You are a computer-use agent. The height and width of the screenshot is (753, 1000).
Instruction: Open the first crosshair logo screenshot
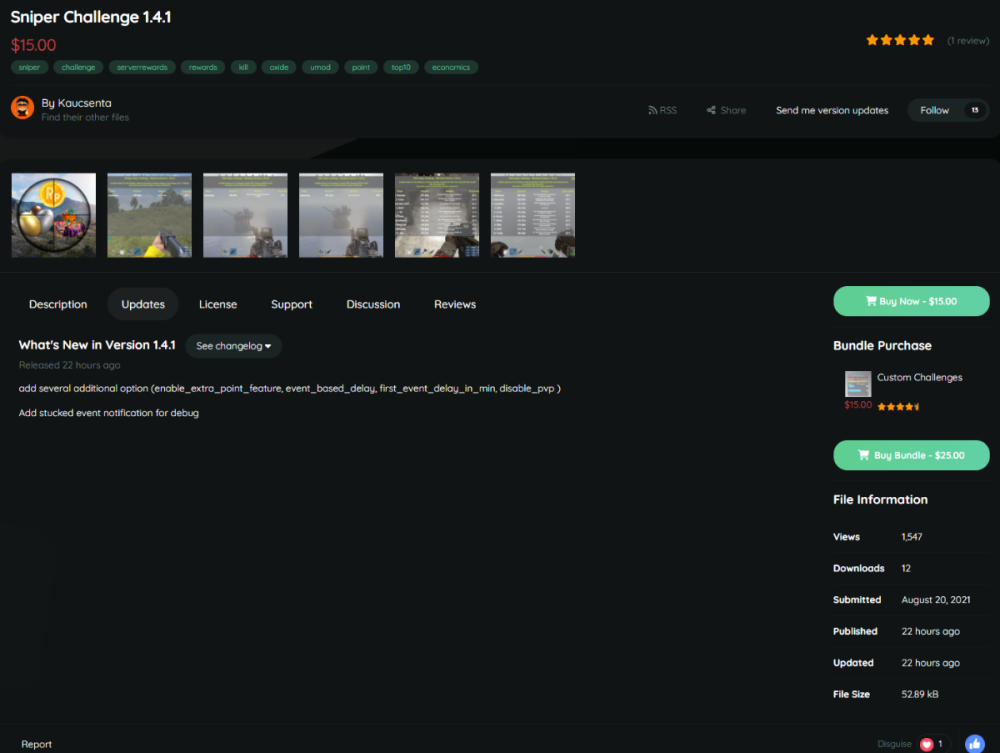coord(54,215)
